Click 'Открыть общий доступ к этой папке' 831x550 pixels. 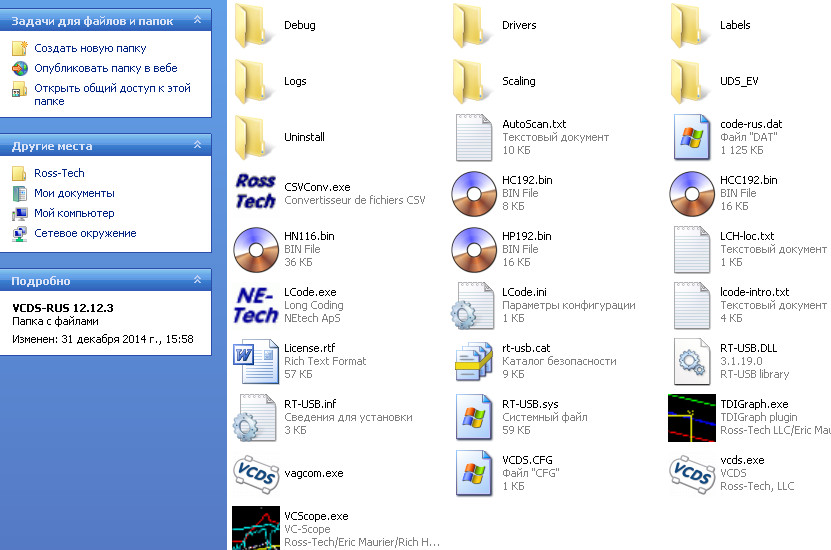[112, 95]
